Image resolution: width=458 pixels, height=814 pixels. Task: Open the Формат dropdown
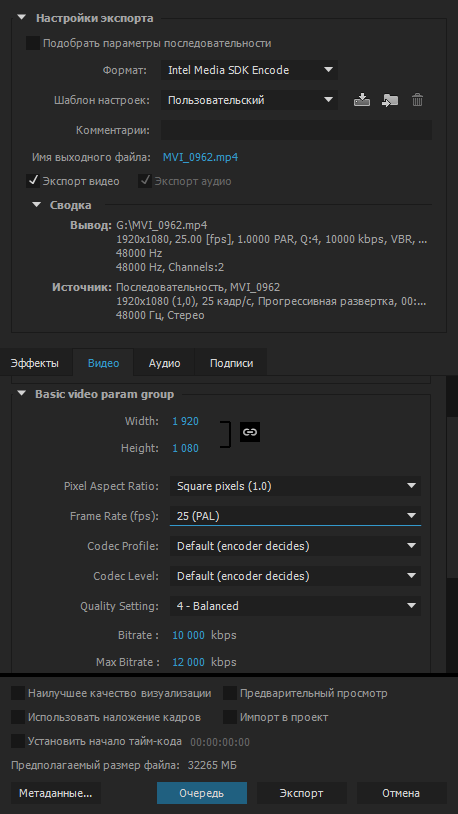(x=249, y=70)
